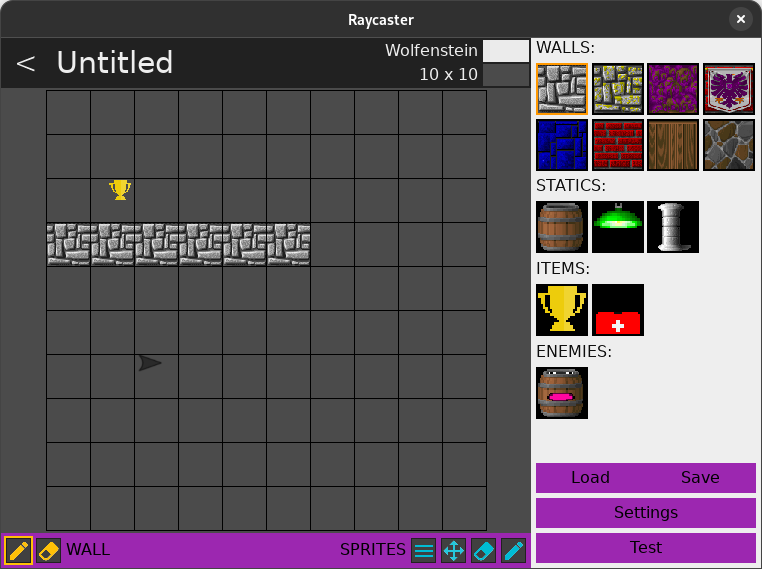The image size is (762, 569).
Task: Open the Settings panel
Action: tap(646, 513)
